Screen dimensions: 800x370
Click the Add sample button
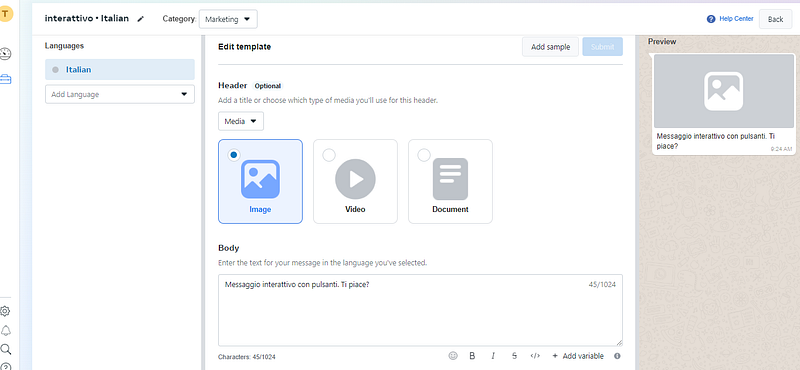[550, 47]
